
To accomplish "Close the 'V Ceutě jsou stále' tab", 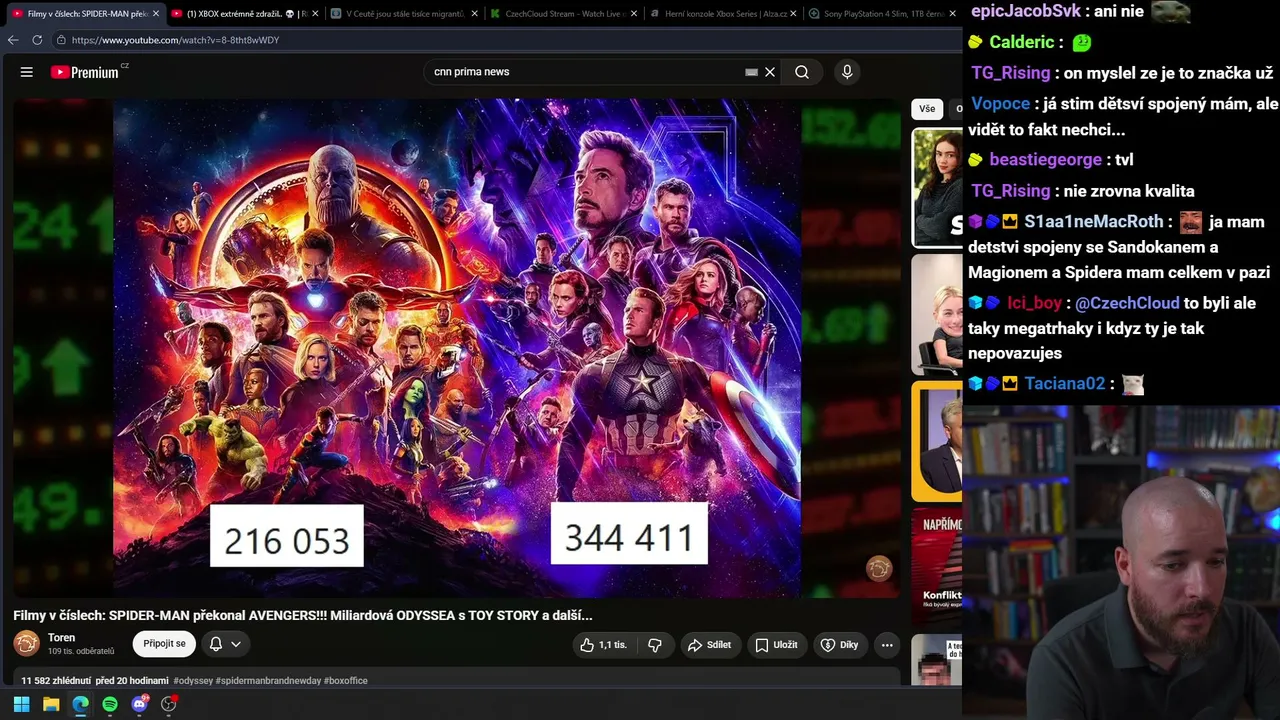I will coord(475,14).
